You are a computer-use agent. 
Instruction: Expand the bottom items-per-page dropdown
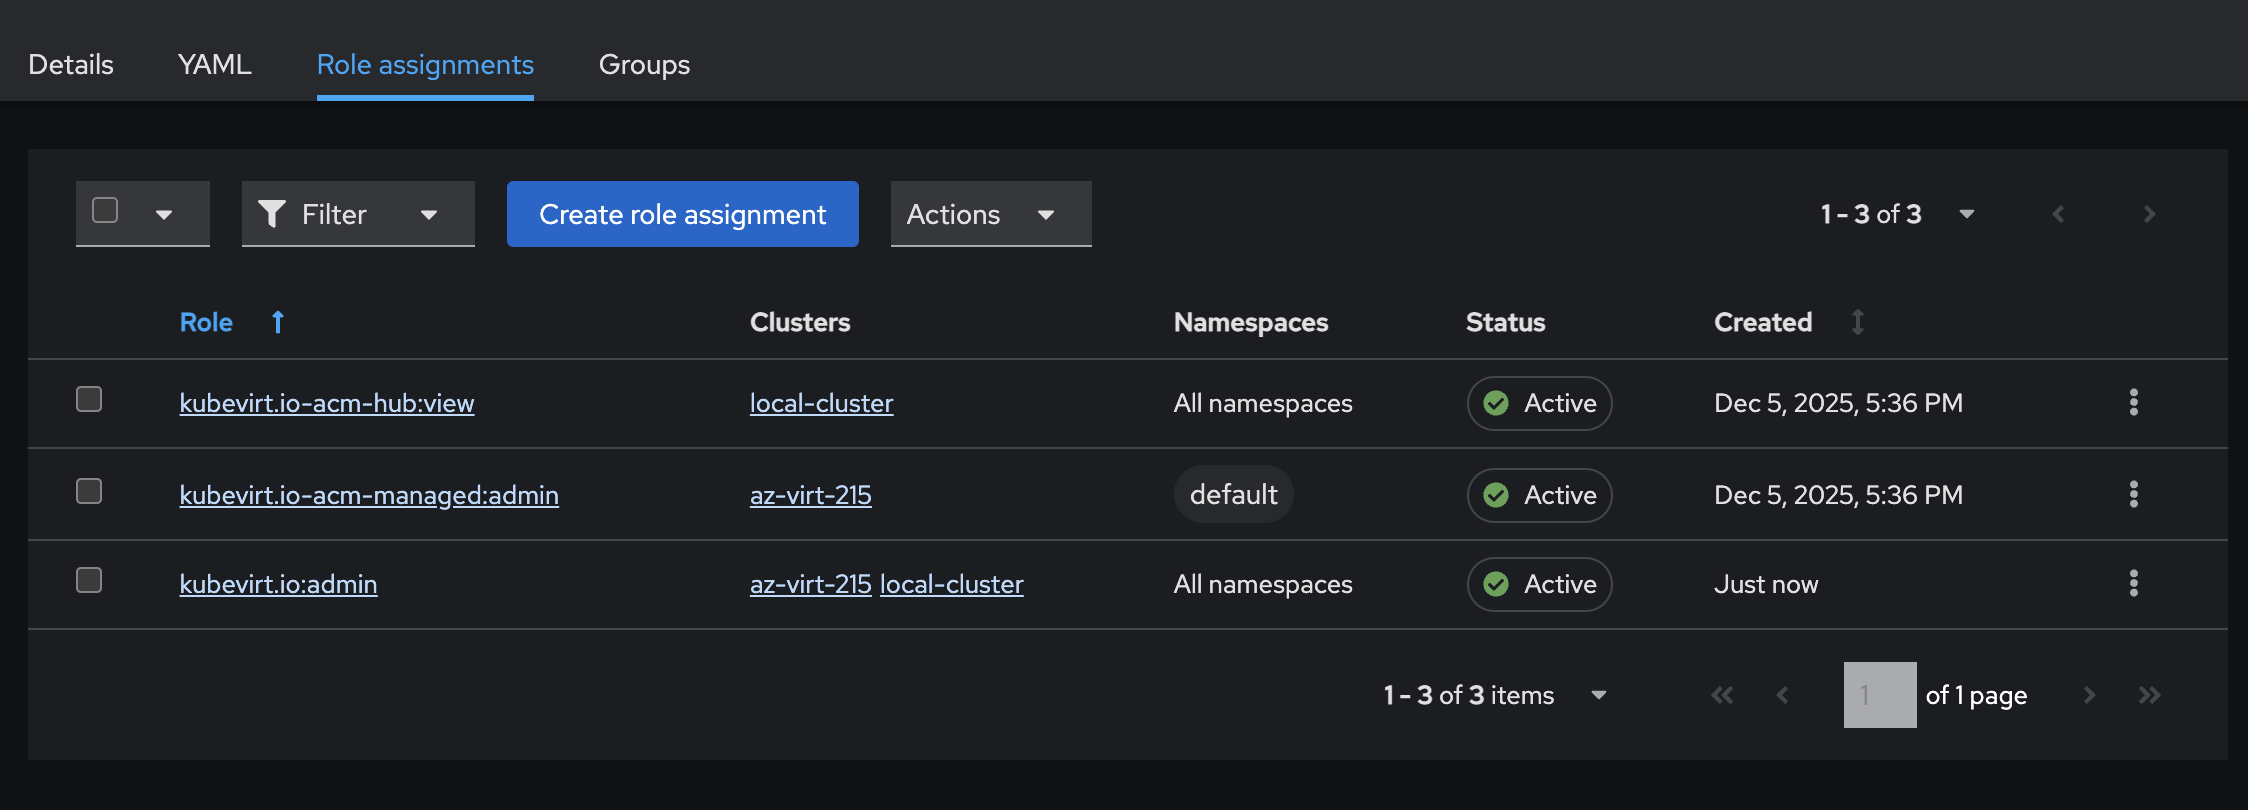(1598, 695)
